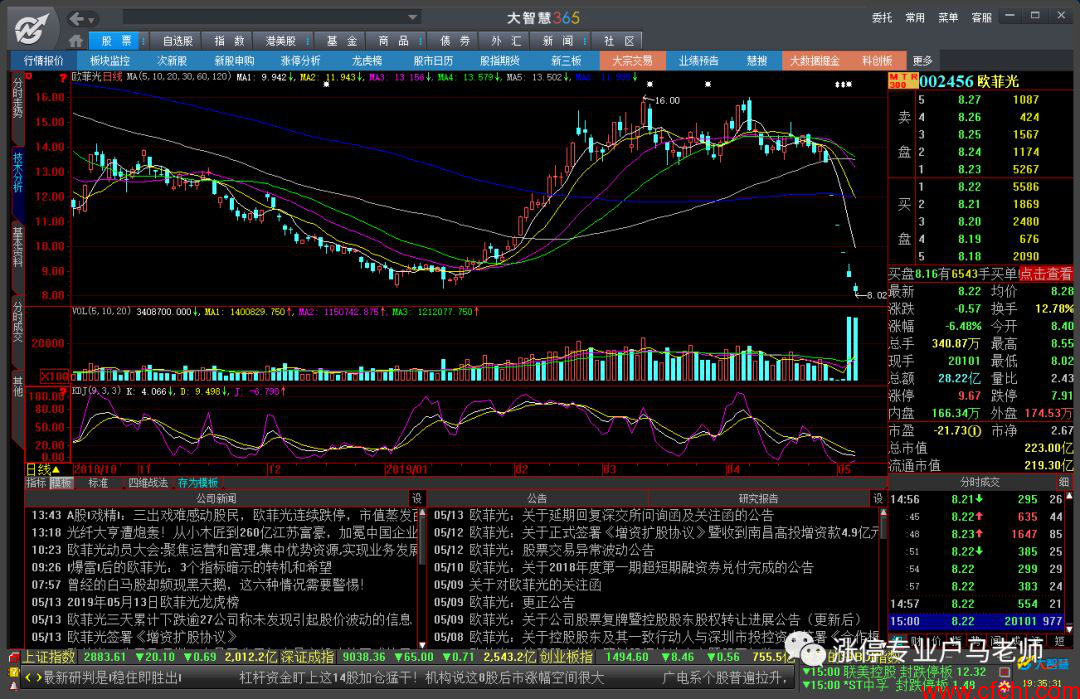Switch to 分时成交 side tab
The width and height of the screenshot is (1080, 699).
tap(17, 321)
